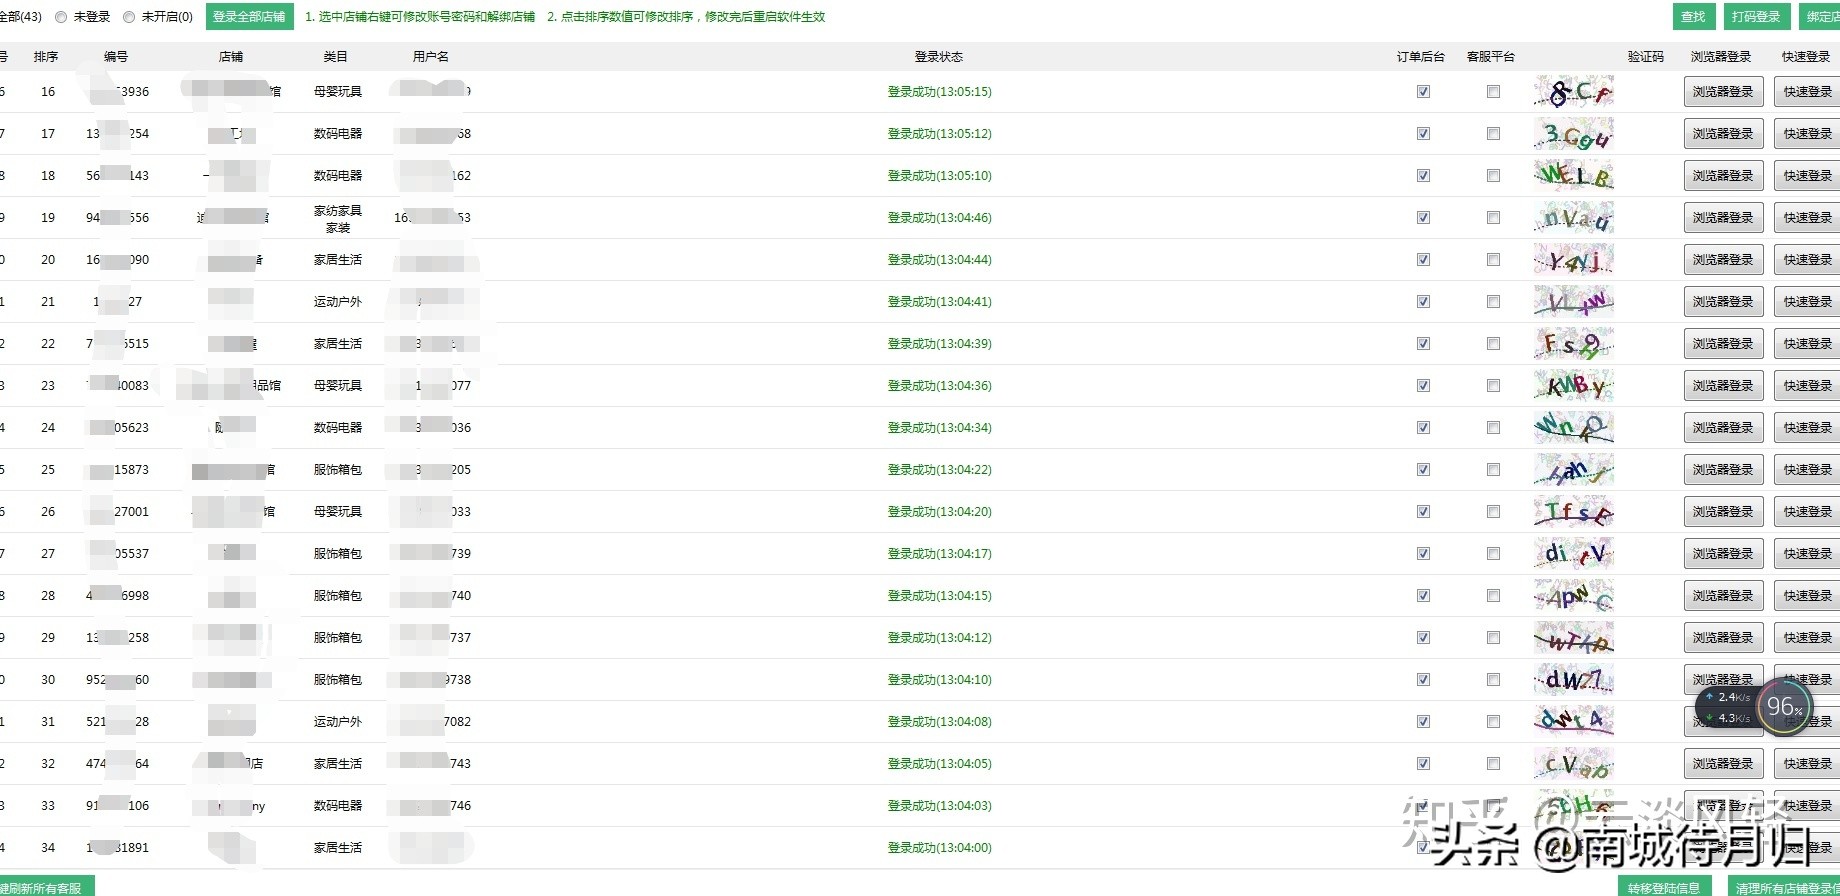The width and height of the screenshot is (1840, 896).
Task: Click category cell 服饰箱包 in row 25
Action: 338,470
